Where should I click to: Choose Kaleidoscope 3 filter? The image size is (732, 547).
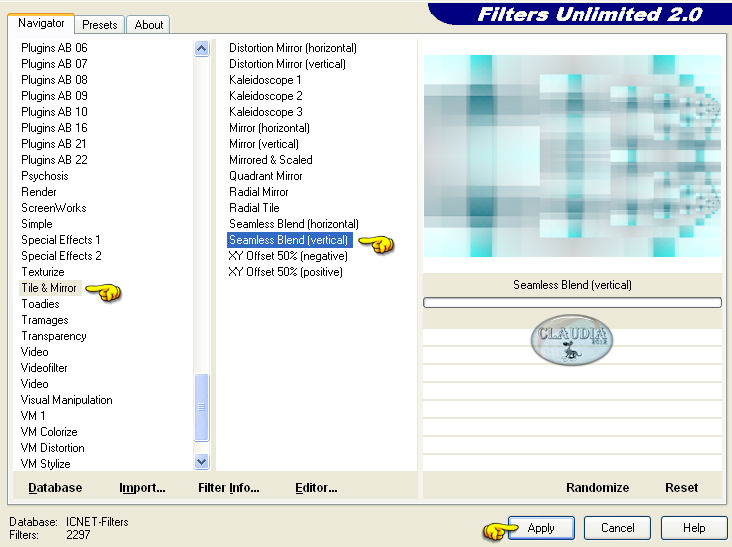266,112
